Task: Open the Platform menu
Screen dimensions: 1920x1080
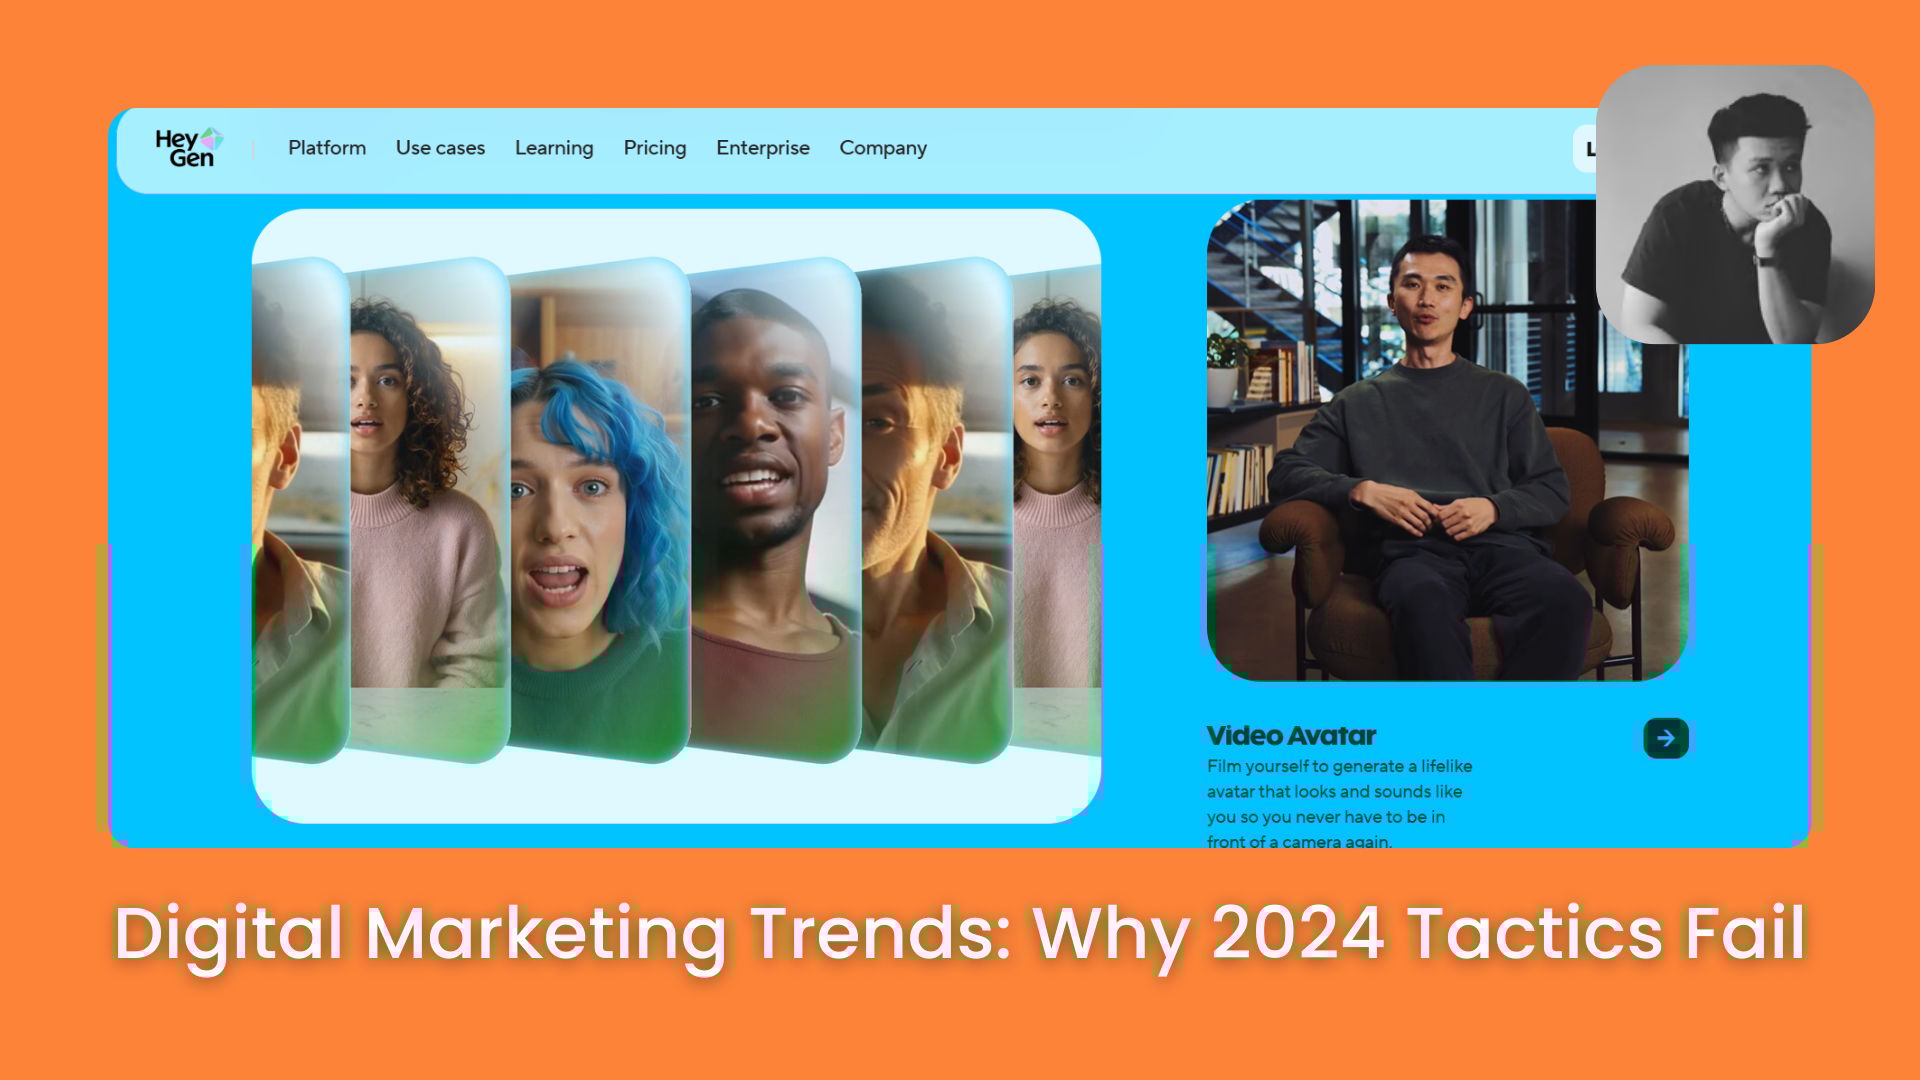Action: point(327,148)
